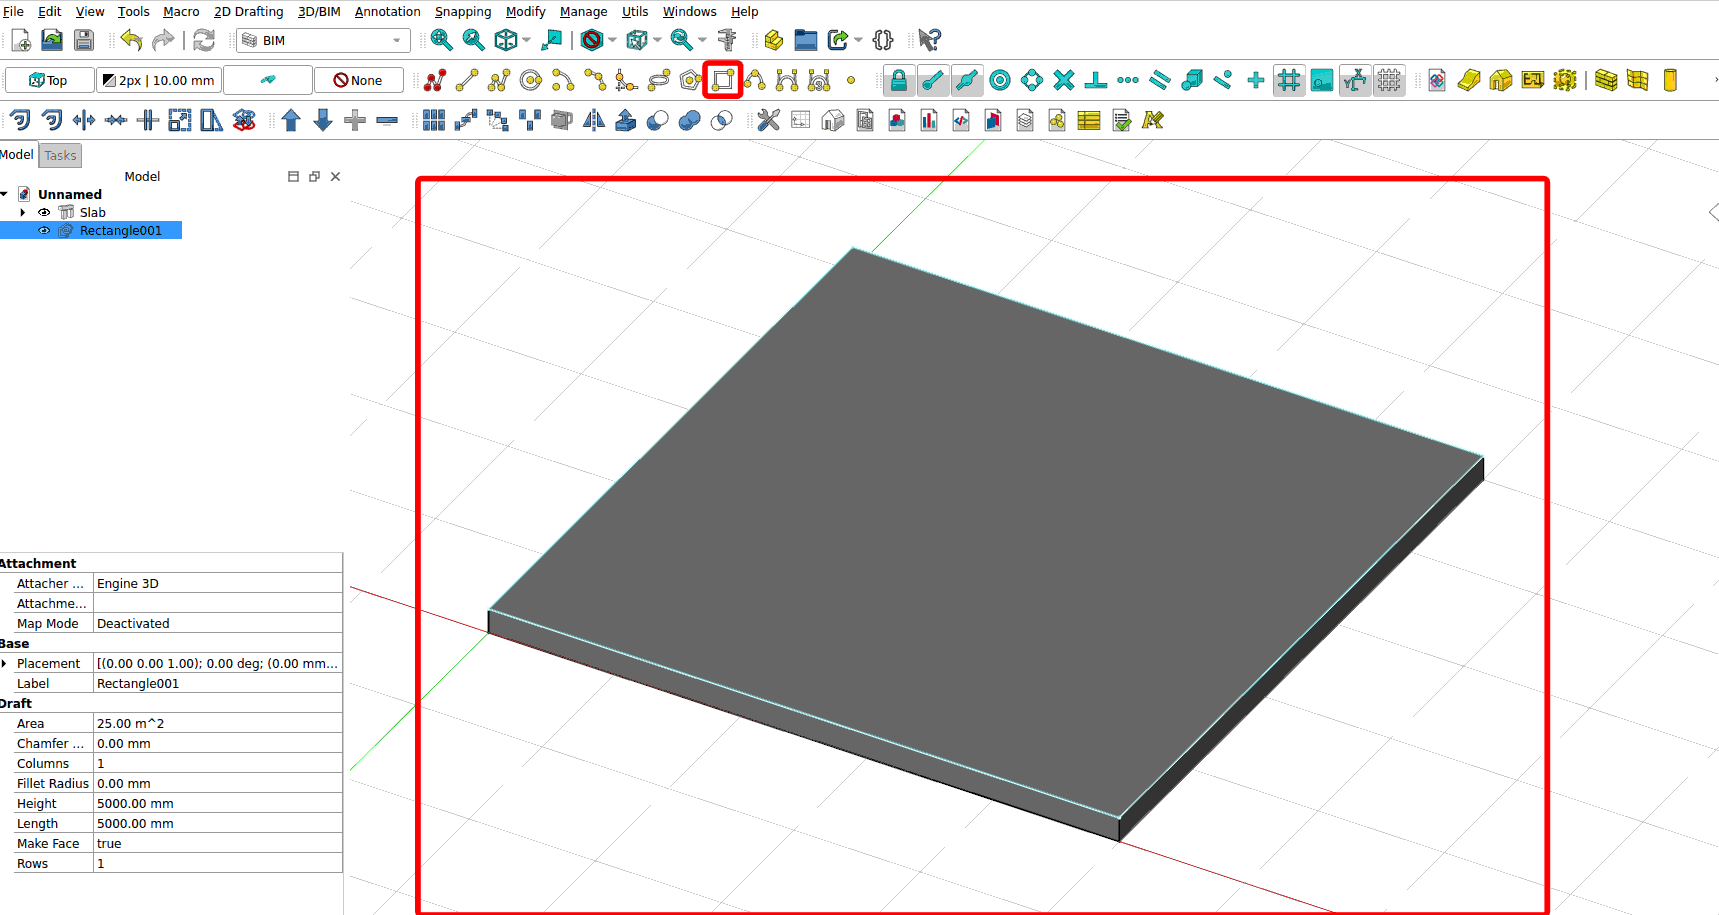This screenshot has width=1719, height=915.
Task: Select the Draft Rectangle tool
Action: click(722, 80)
